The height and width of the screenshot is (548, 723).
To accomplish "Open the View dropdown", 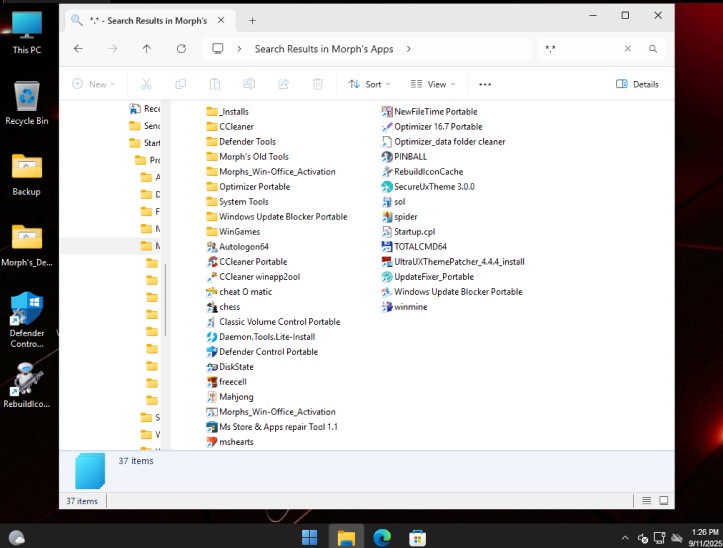I will click(x=433, y=84).
